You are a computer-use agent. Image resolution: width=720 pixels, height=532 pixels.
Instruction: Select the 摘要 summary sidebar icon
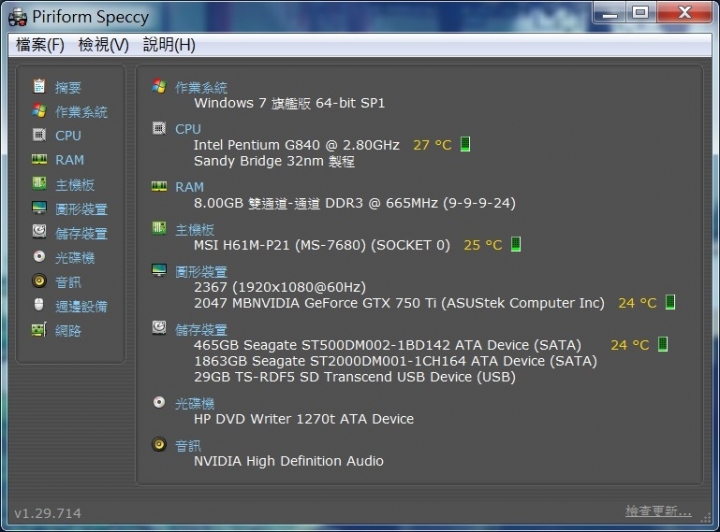39,86
